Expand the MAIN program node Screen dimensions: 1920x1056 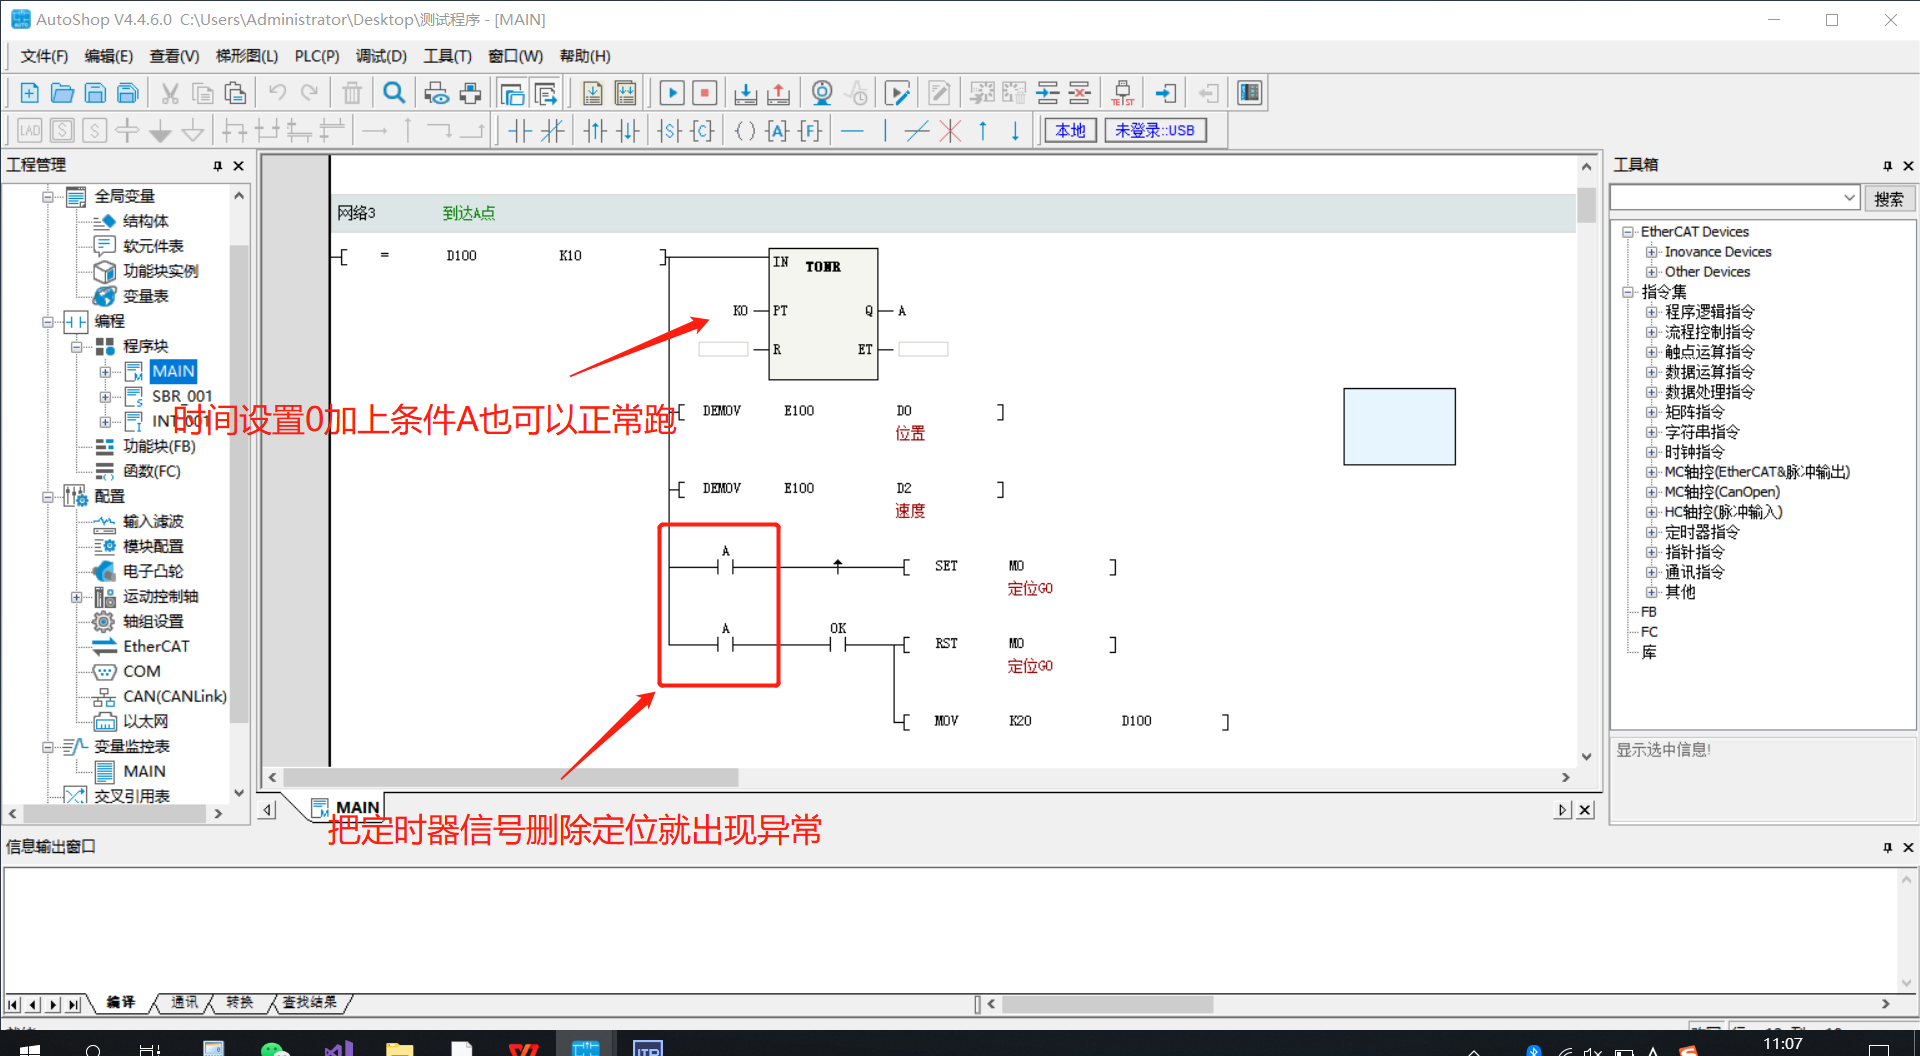coord(105,372)
